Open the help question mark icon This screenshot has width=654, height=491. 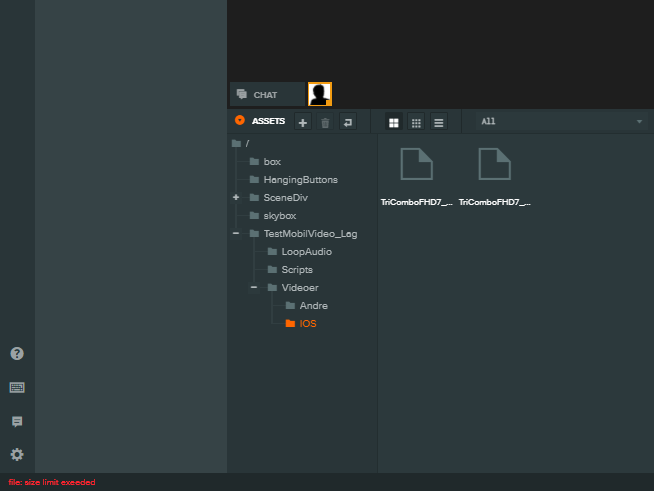pyautogui.click(x=17, y=353)
